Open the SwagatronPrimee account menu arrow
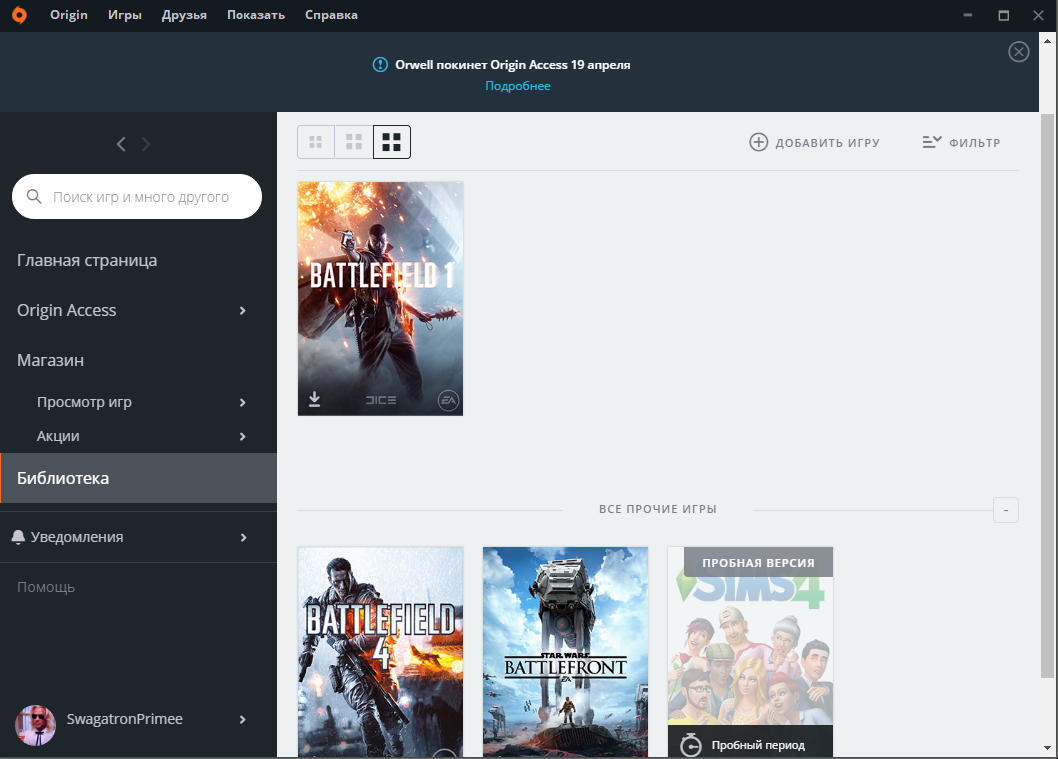The width and height of the screenshot is (1058, 759). [x=242, y=719]
